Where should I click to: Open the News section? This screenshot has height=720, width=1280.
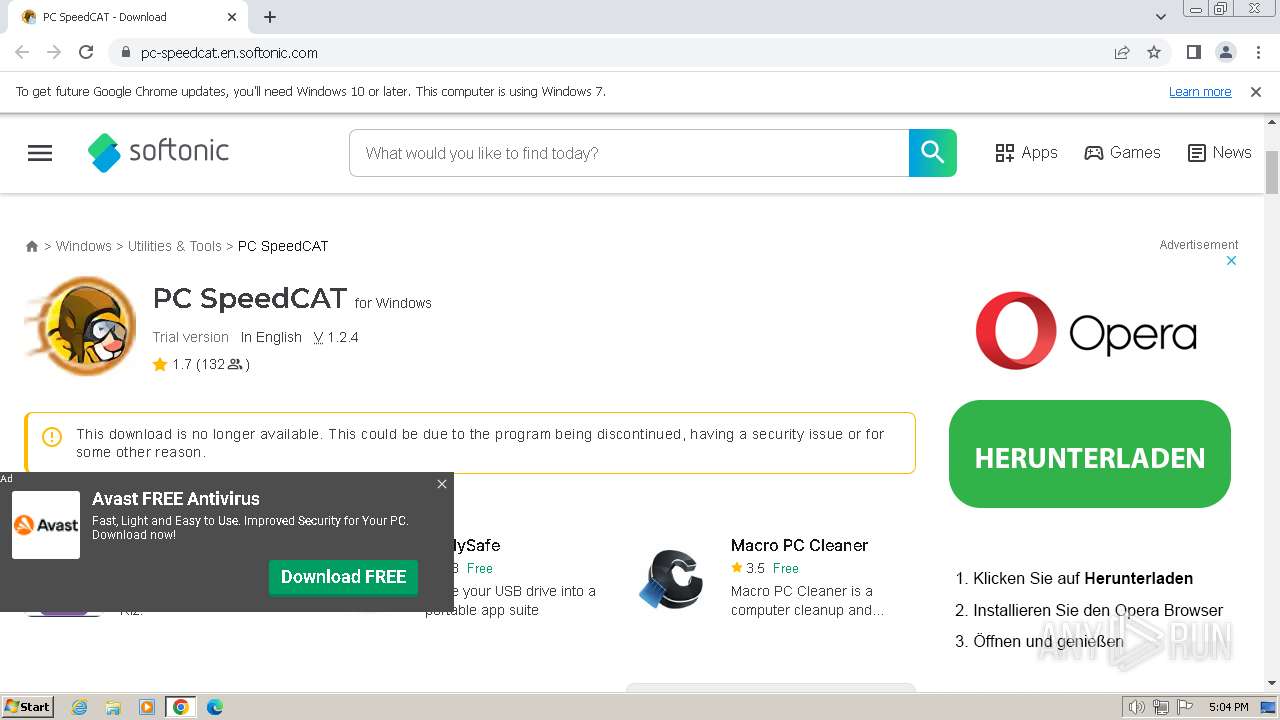pyautogui.click(x=1219, y=152)
